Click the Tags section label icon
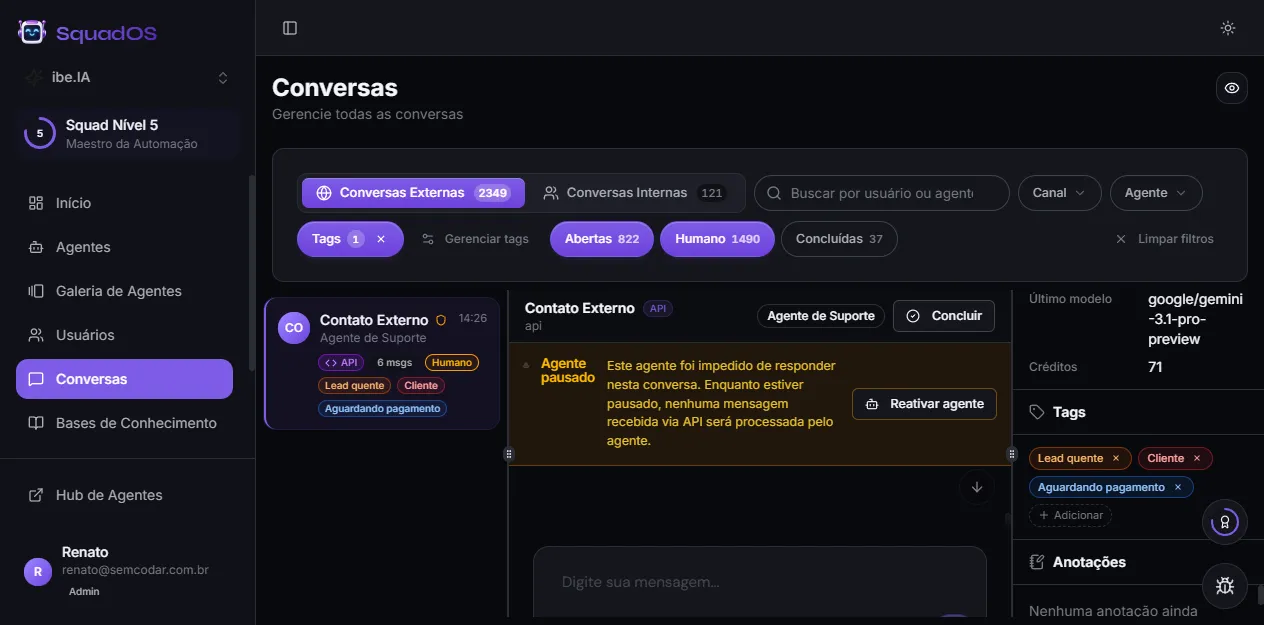This screenshot has width=1264, height=625. 1037,412
